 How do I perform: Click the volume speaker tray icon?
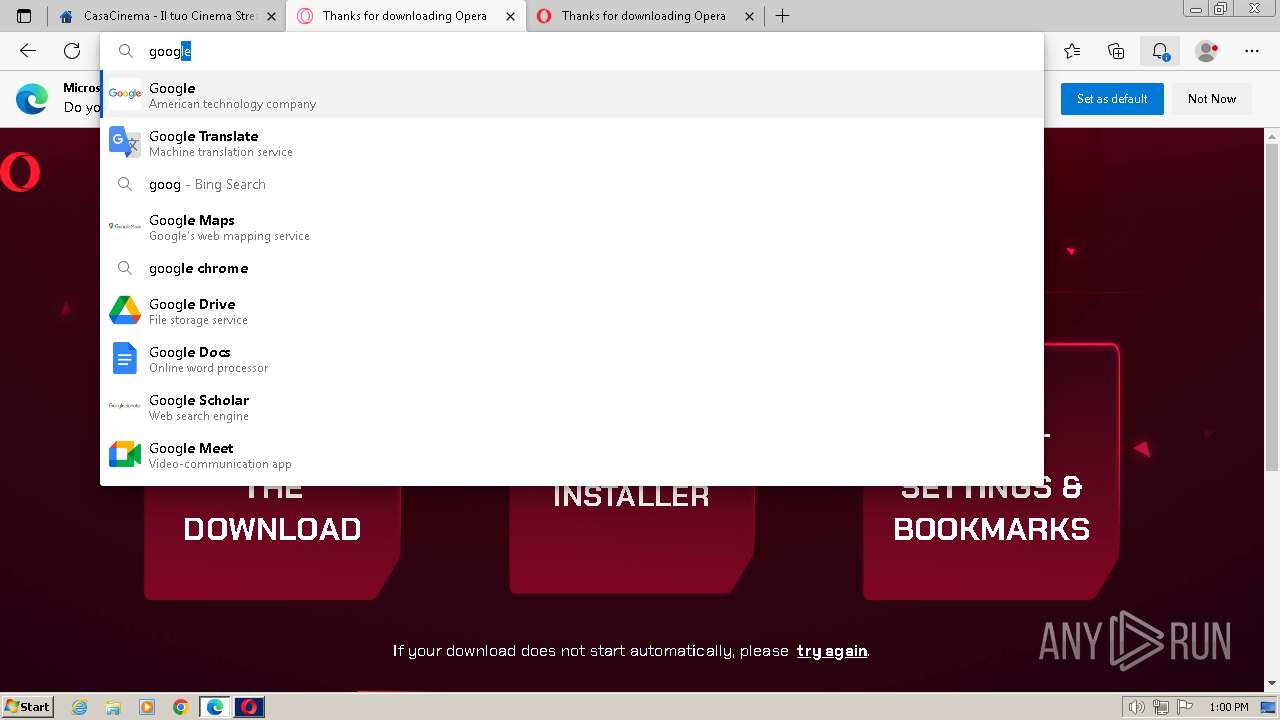[x=1137, y=707]
